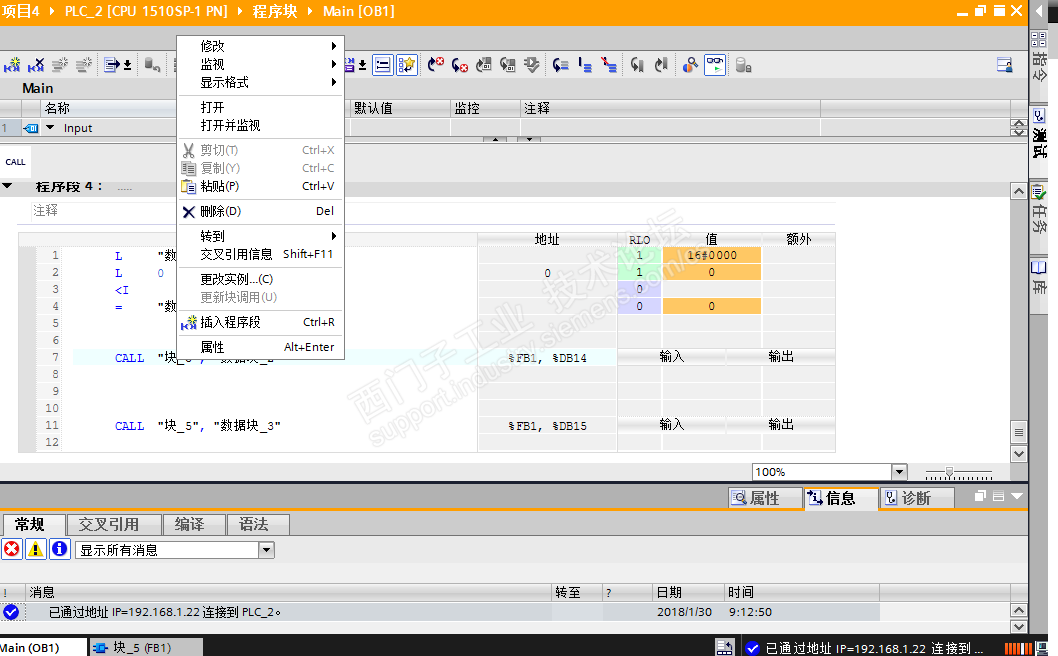The image size is (1058, 656).
Task: Click the database reset toolbar icon
Action: click(x=152, y=65)
